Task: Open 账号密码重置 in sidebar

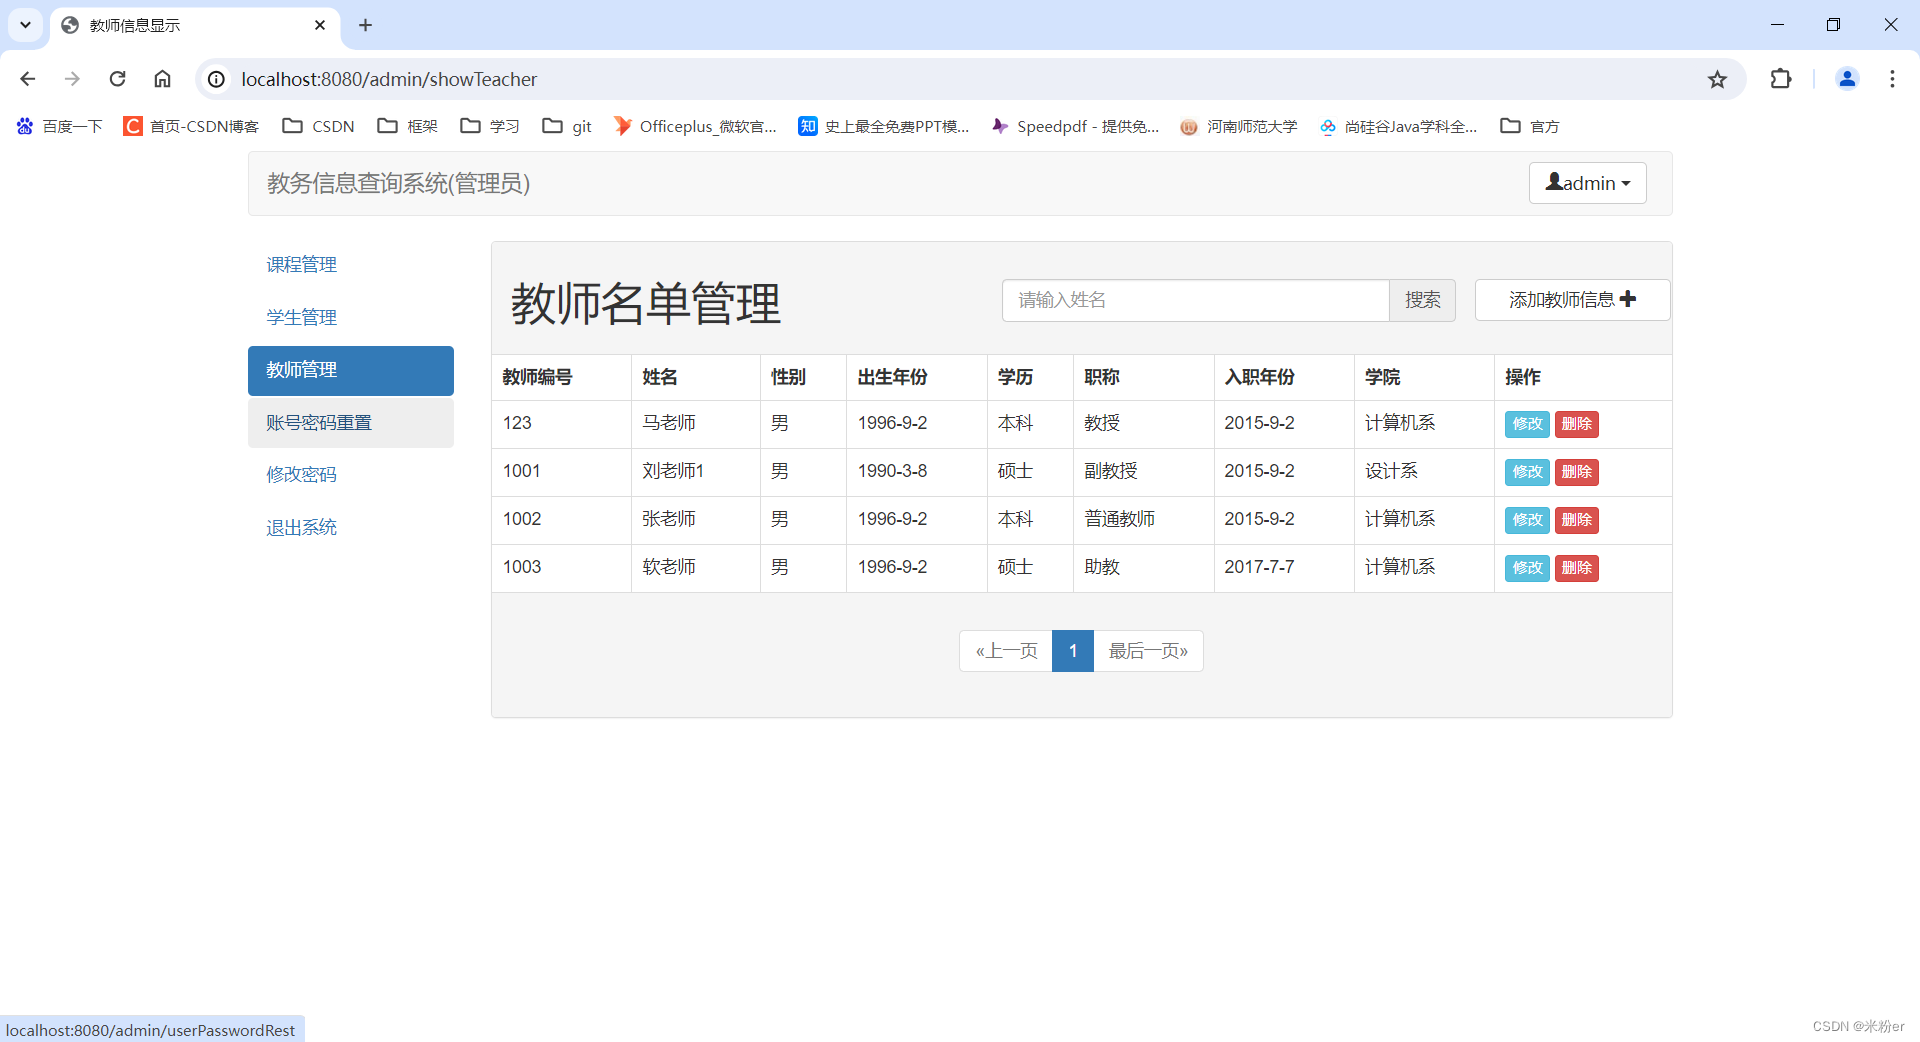Action: tap(351, 423)
